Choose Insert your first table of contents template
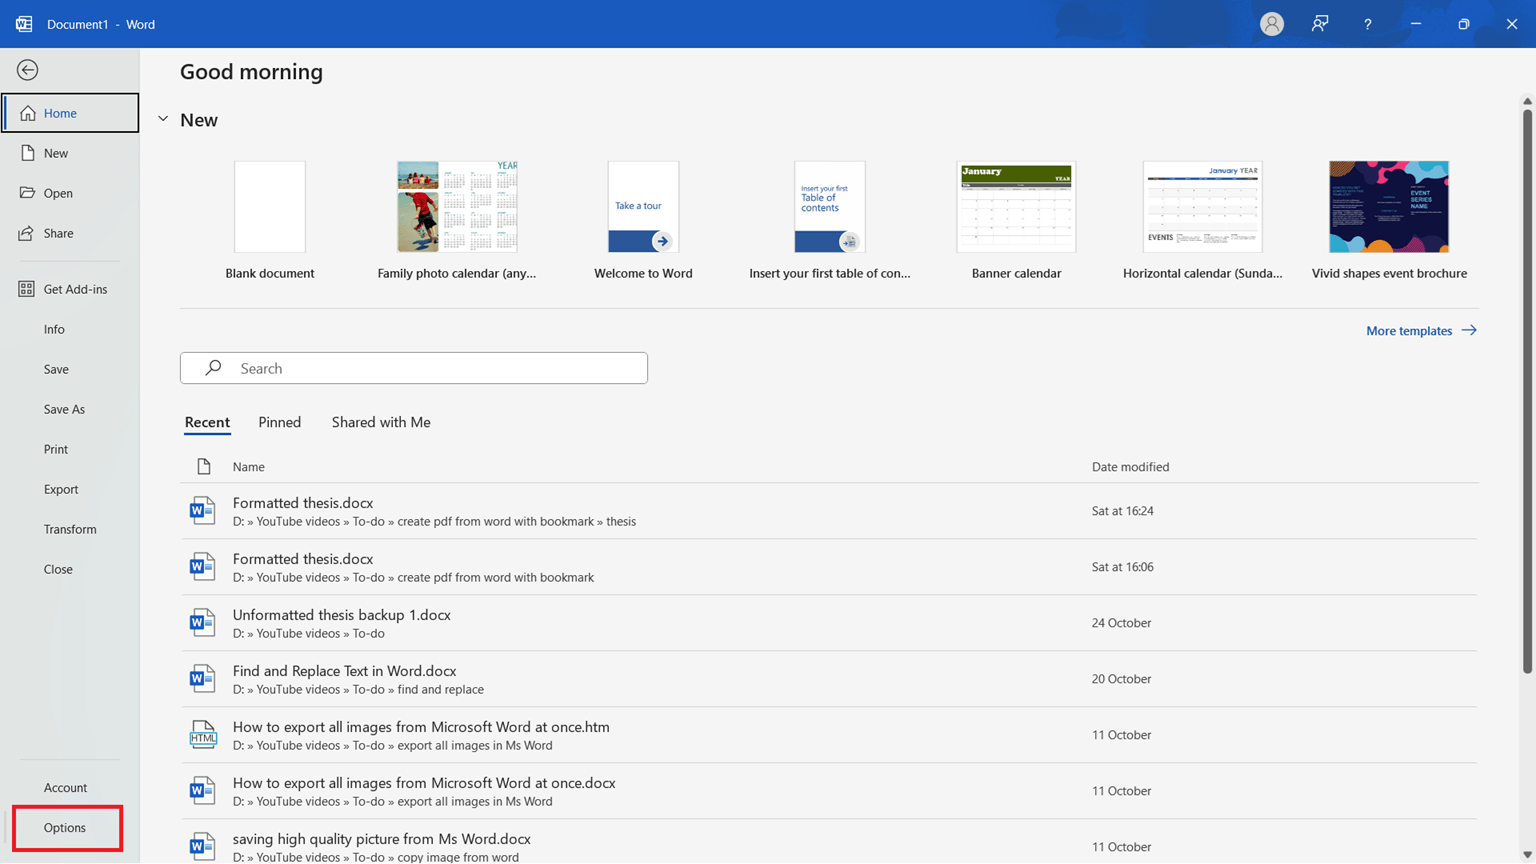Screen dimensions: 1536x864 pyautogui.click(x=830, y=220)
